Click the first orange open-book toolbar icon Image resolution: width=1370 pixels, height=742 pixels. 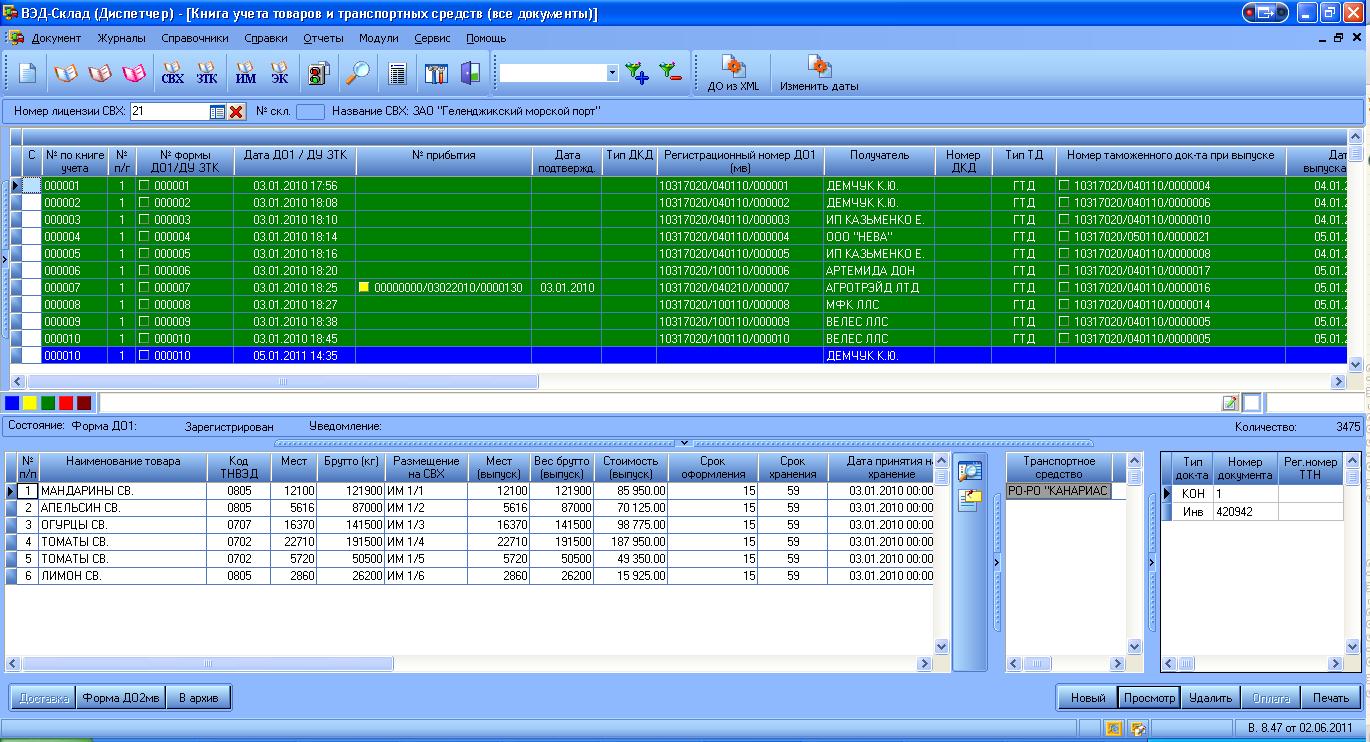coord(66,73)
